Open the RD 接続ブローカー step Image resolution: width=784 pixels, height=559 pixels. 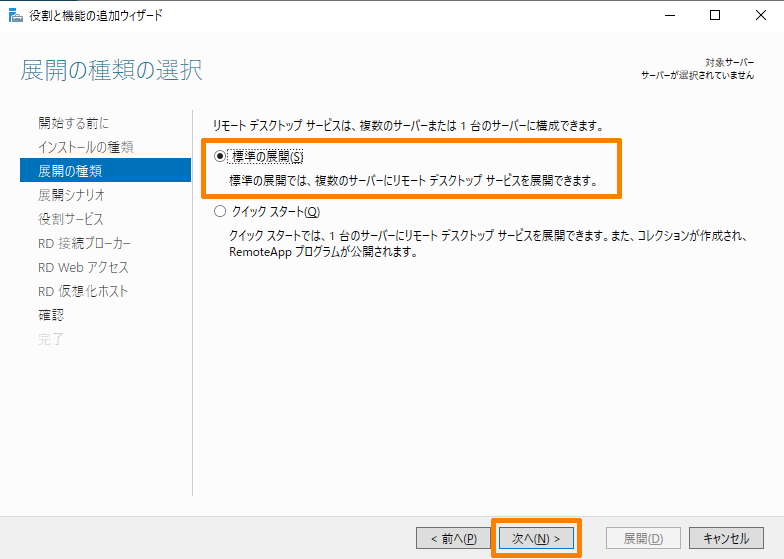(x=84, y=243)
